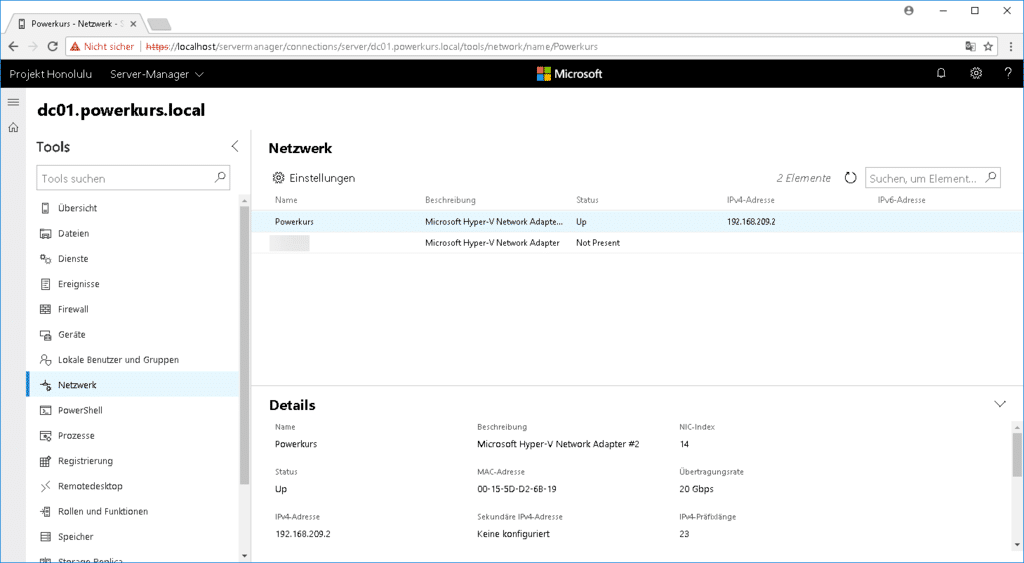The width and height of the screenshot is (1024, 563).
Task: Click the tools search magnifier icon
Action: 220,177
